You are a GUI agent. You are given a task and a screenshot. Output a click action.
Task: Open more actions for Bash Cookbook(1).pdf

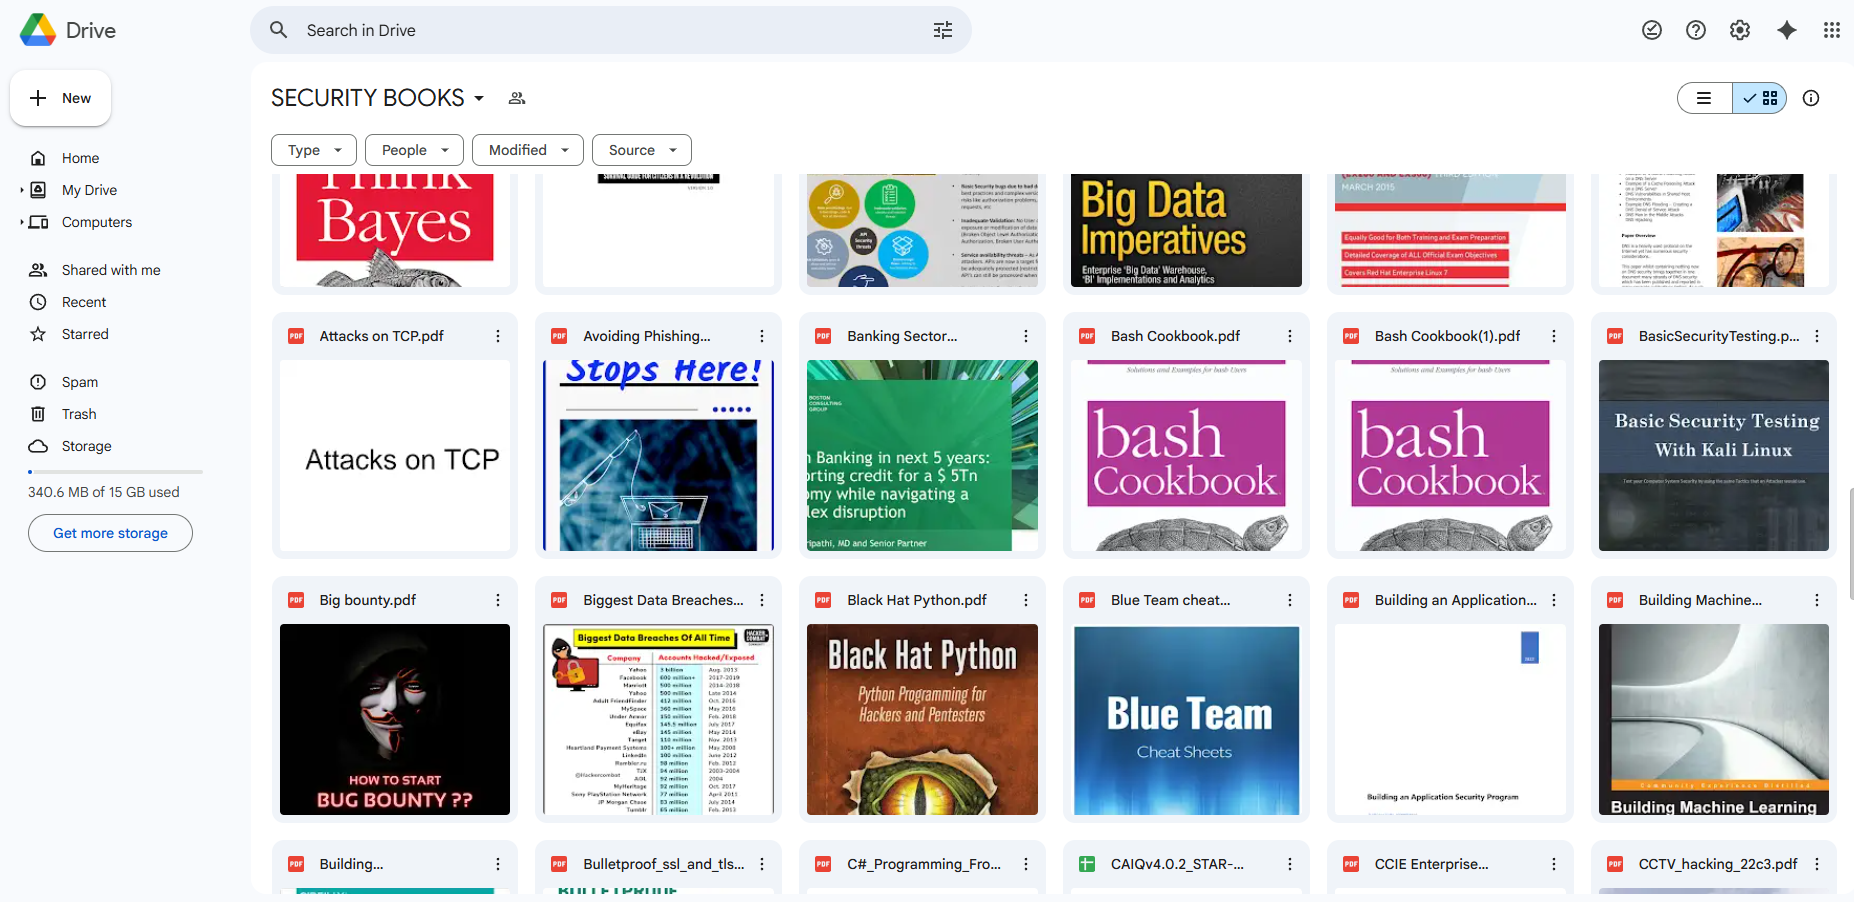click(1554, 336)
